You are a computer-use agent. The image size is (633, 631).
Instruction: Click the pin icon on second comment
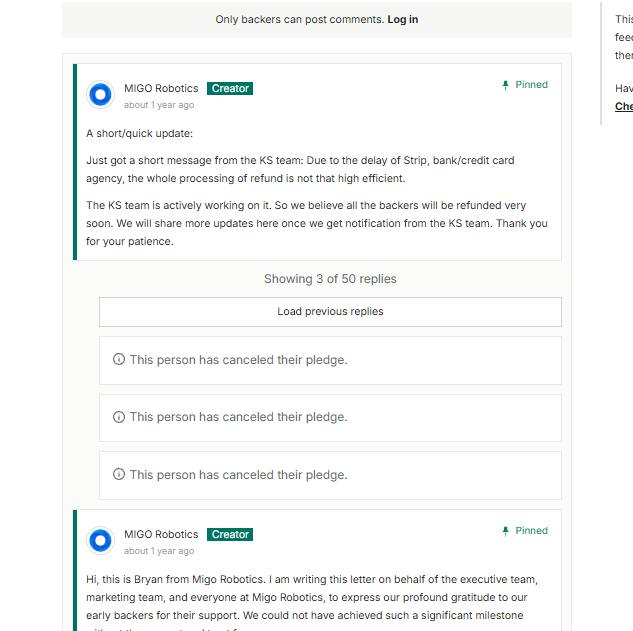tap(505, 531)
